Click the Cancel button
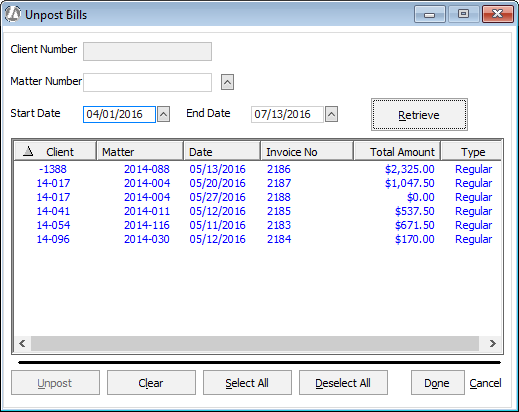Screen dimensions: 519x412 [x=485, y=383]
